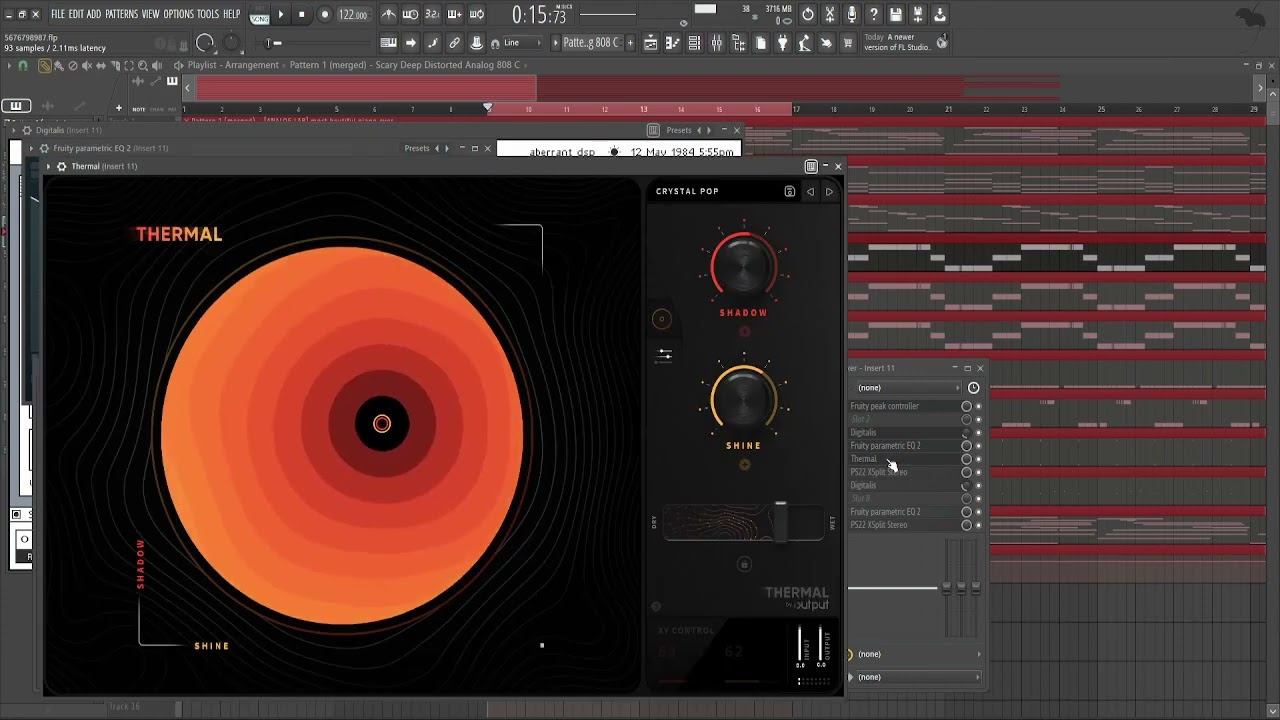Screen dimensions: 1280x720
Task: Open the Channel rack from toolbar
Action: 694,43
